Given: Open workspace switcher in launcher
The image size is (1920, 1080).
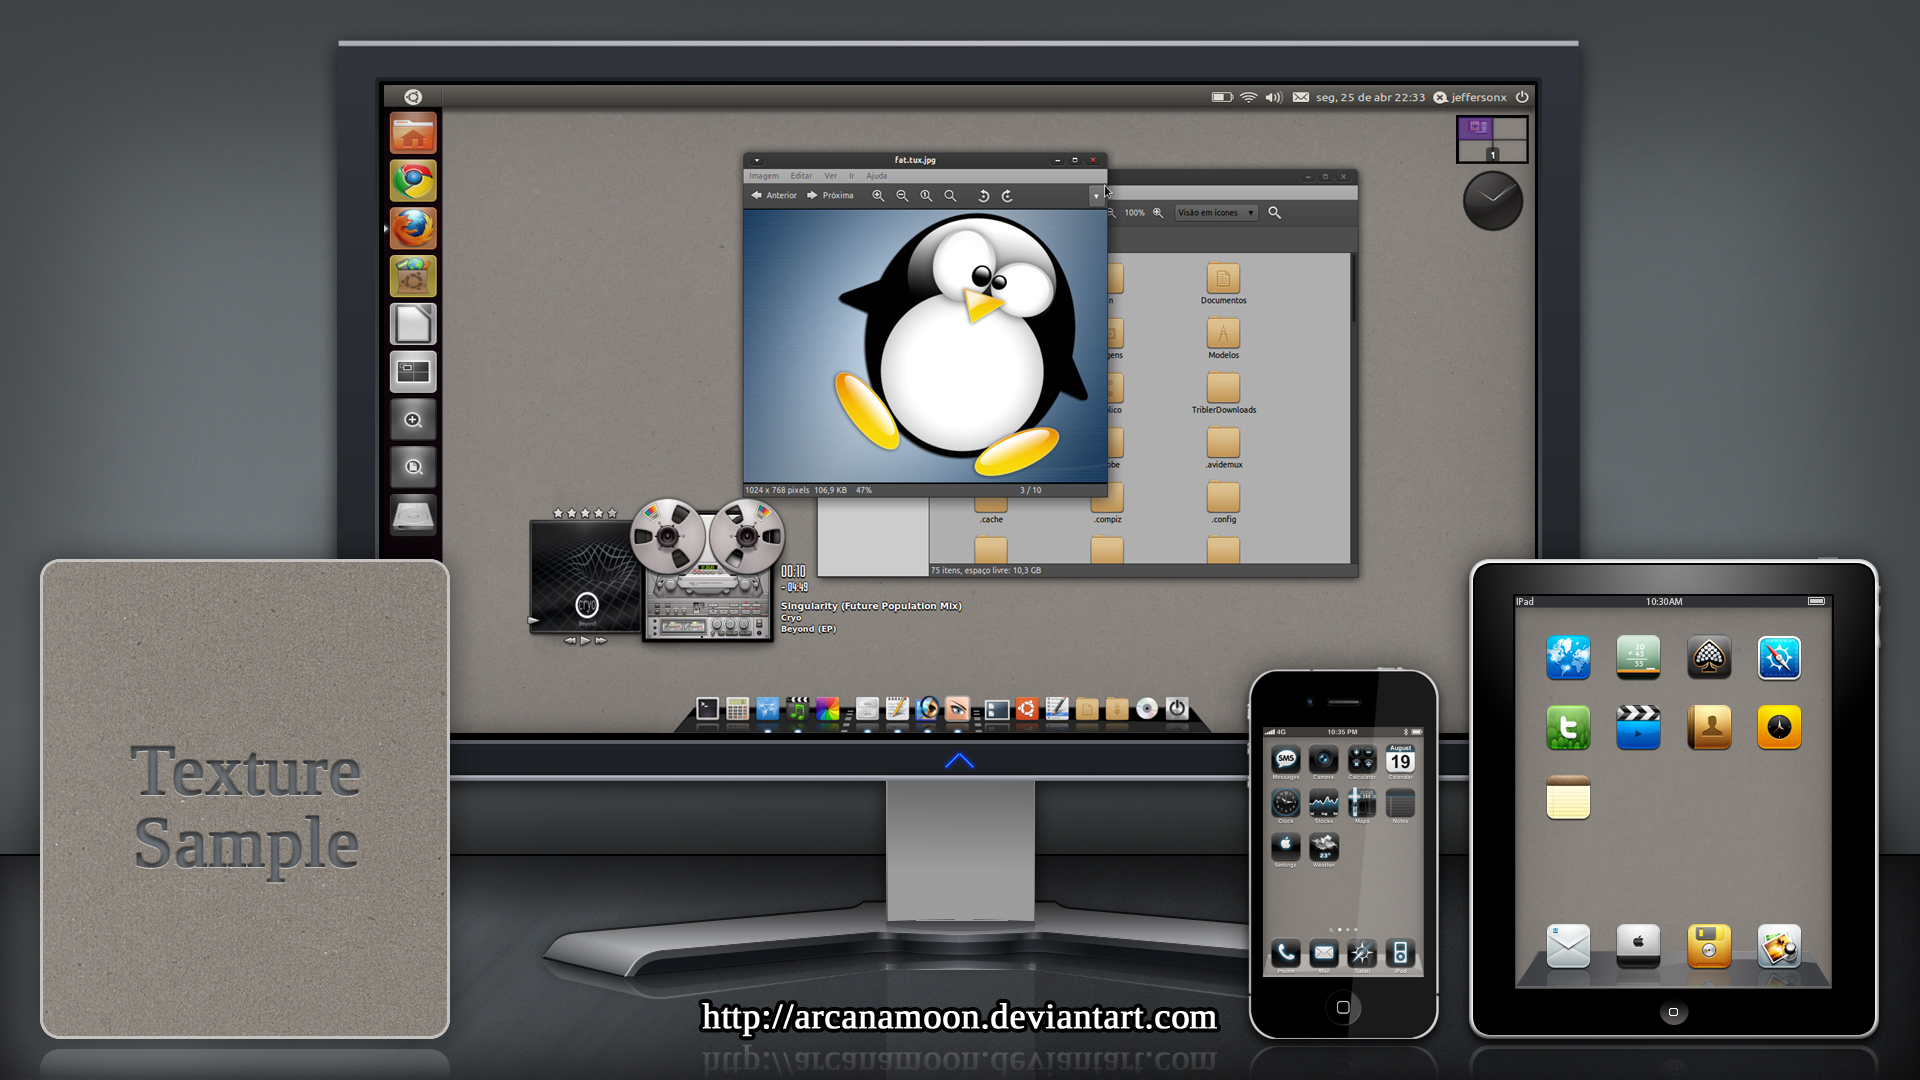Looking at the screenshot, I should [413, 372].
